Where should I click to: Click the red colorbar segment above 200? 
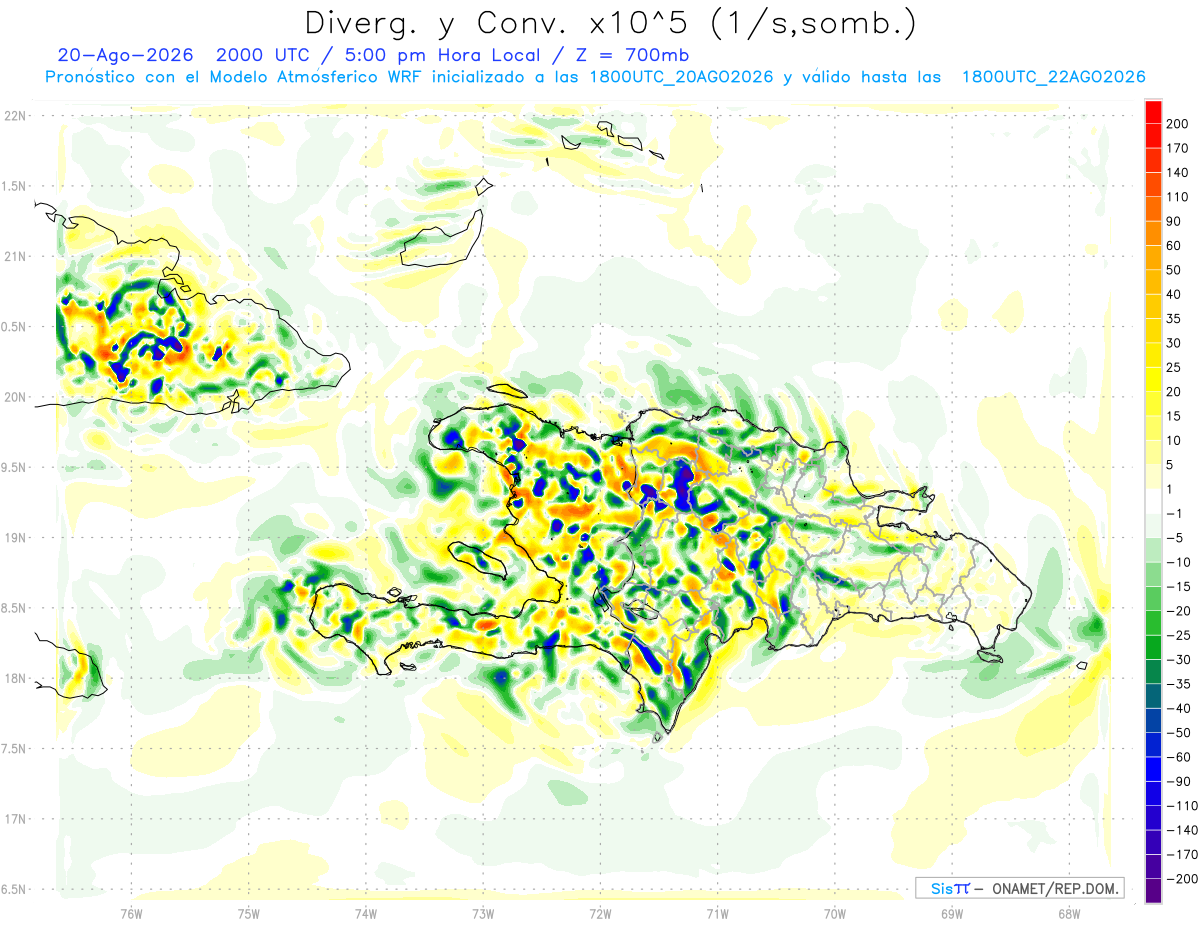tap(1153, 112)
